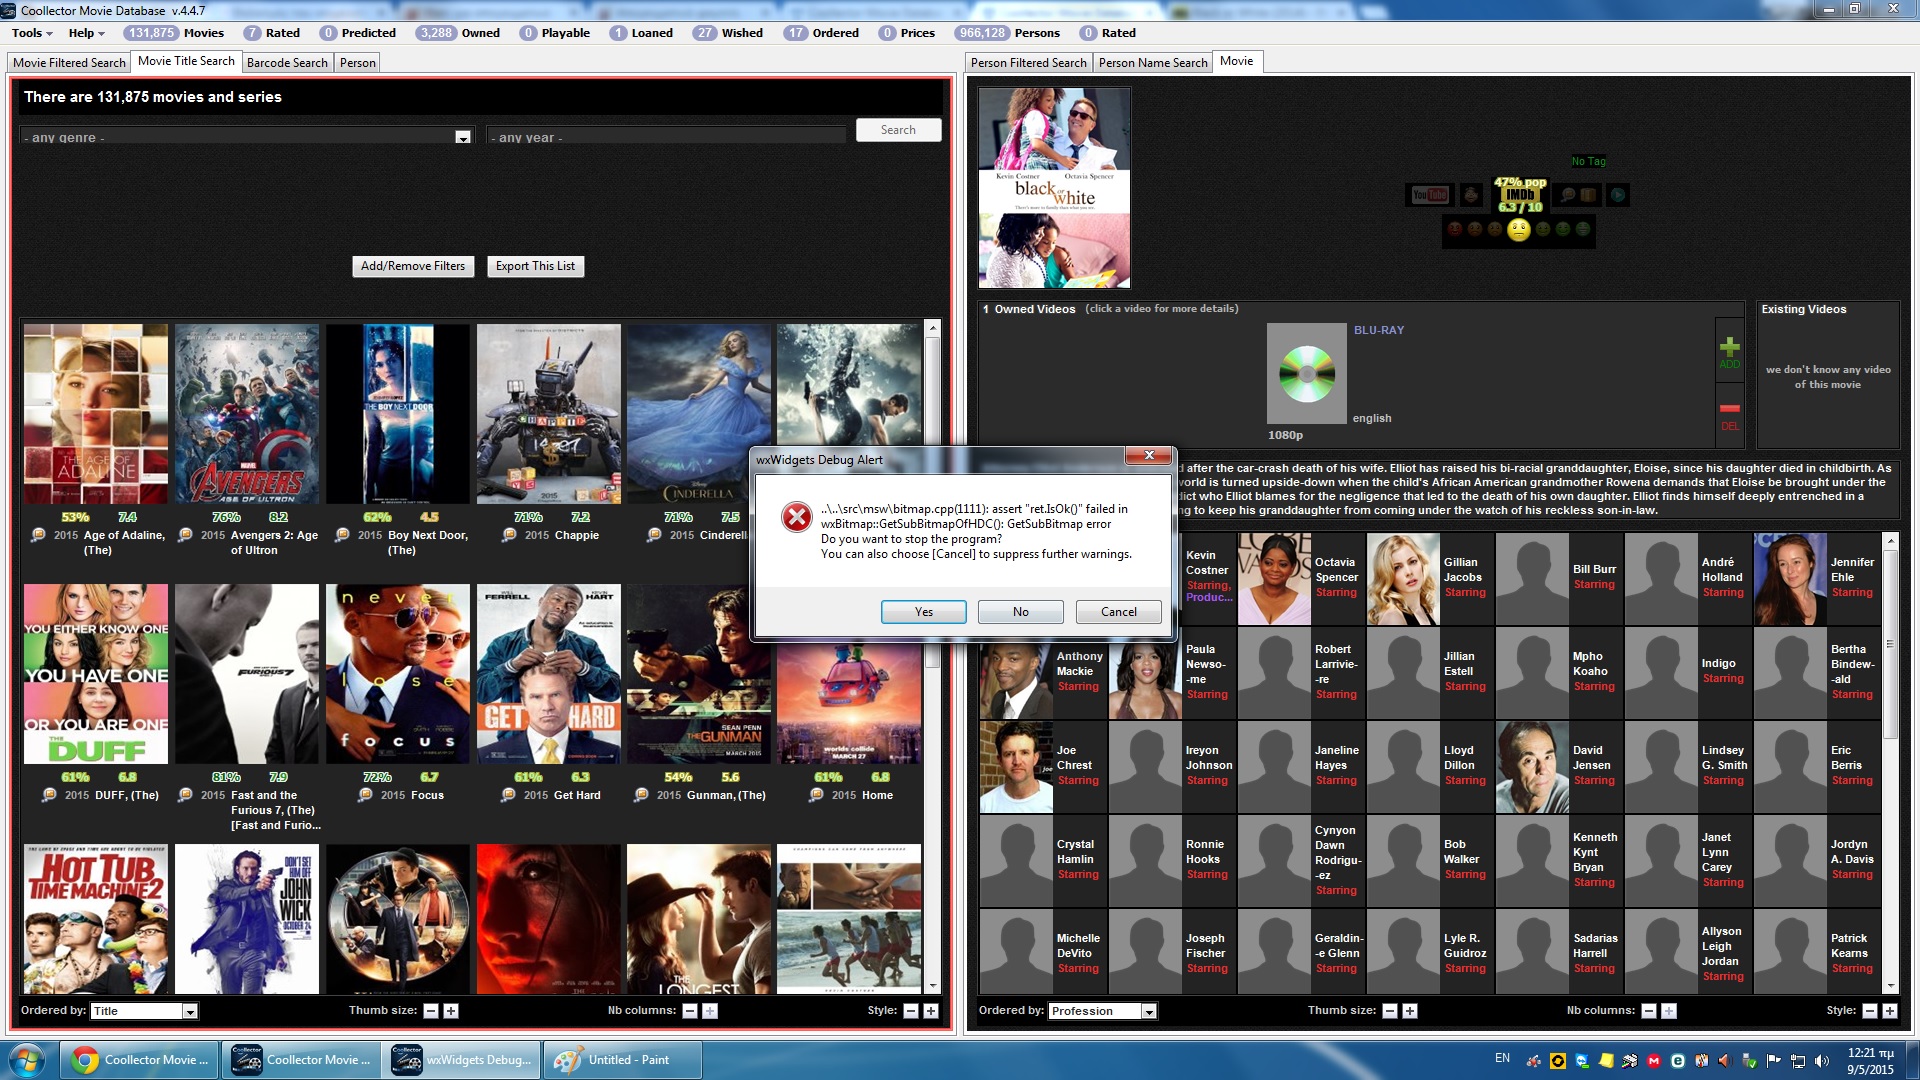Select the Blu-ray disc icon
Image resolution: width=1920 pixels, height=1080 pixels.
[1306, 373]
